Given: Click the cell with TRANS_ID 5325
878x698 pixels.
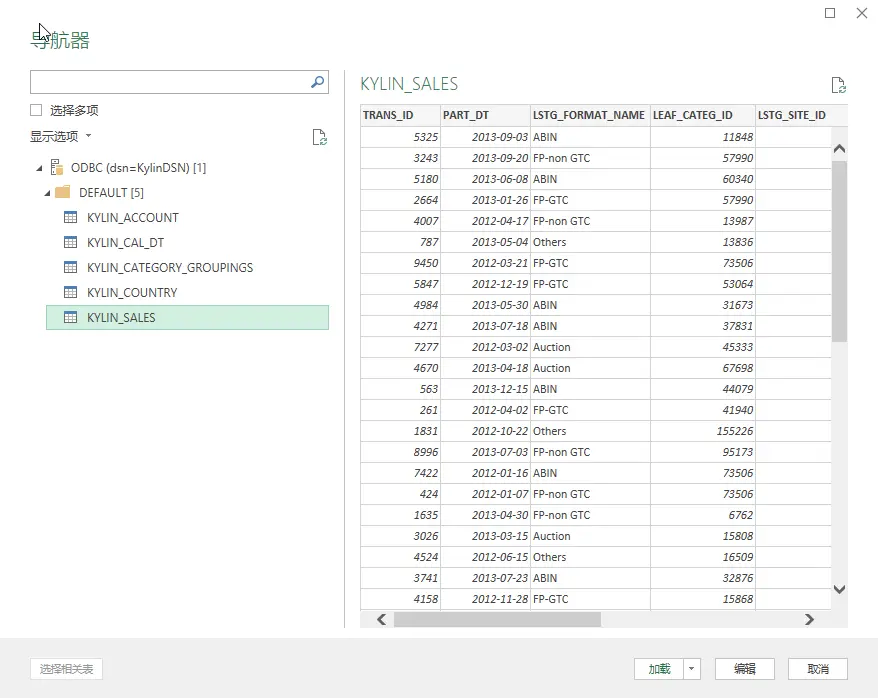Looking at the screenshot, I should [x=400, y=137].
